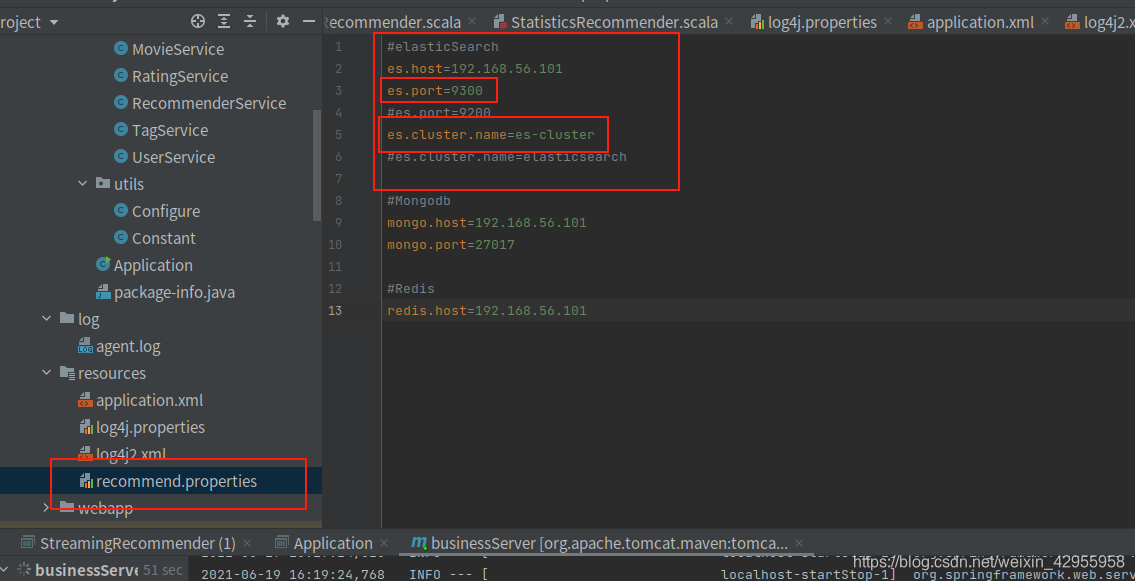1135x581 pixels.
Task: Click the expand all icon in project toolbar
Action: click(x=224, y=22)
